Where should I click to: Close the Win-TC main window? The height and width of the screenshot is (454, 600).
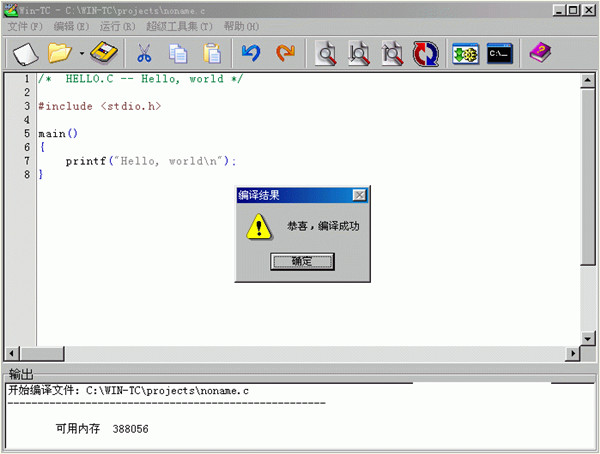(588, 10)
